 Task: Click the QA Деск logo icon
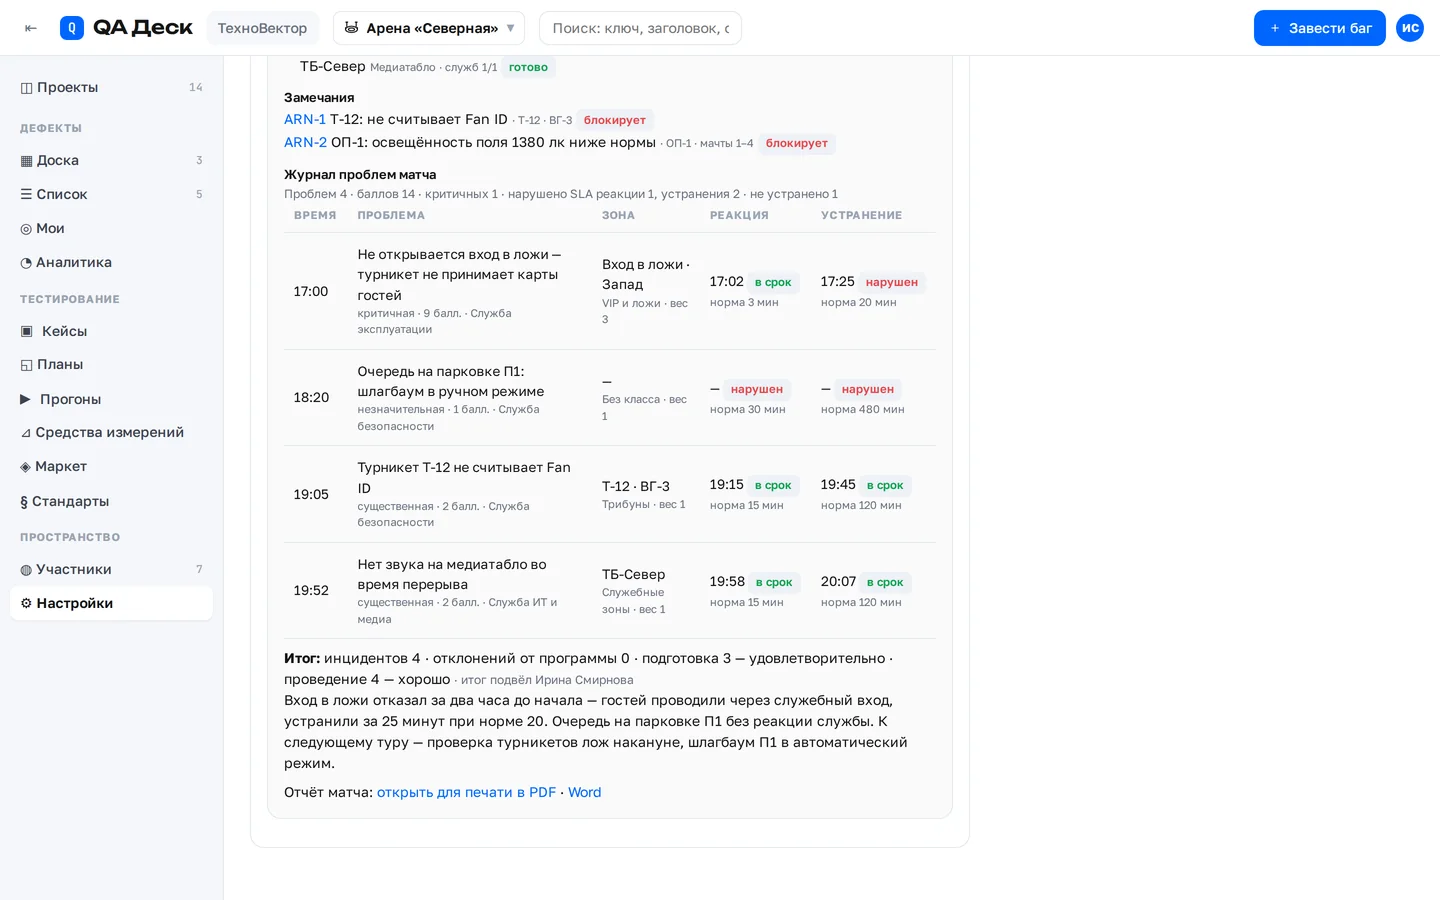click(x=72, y=28)
